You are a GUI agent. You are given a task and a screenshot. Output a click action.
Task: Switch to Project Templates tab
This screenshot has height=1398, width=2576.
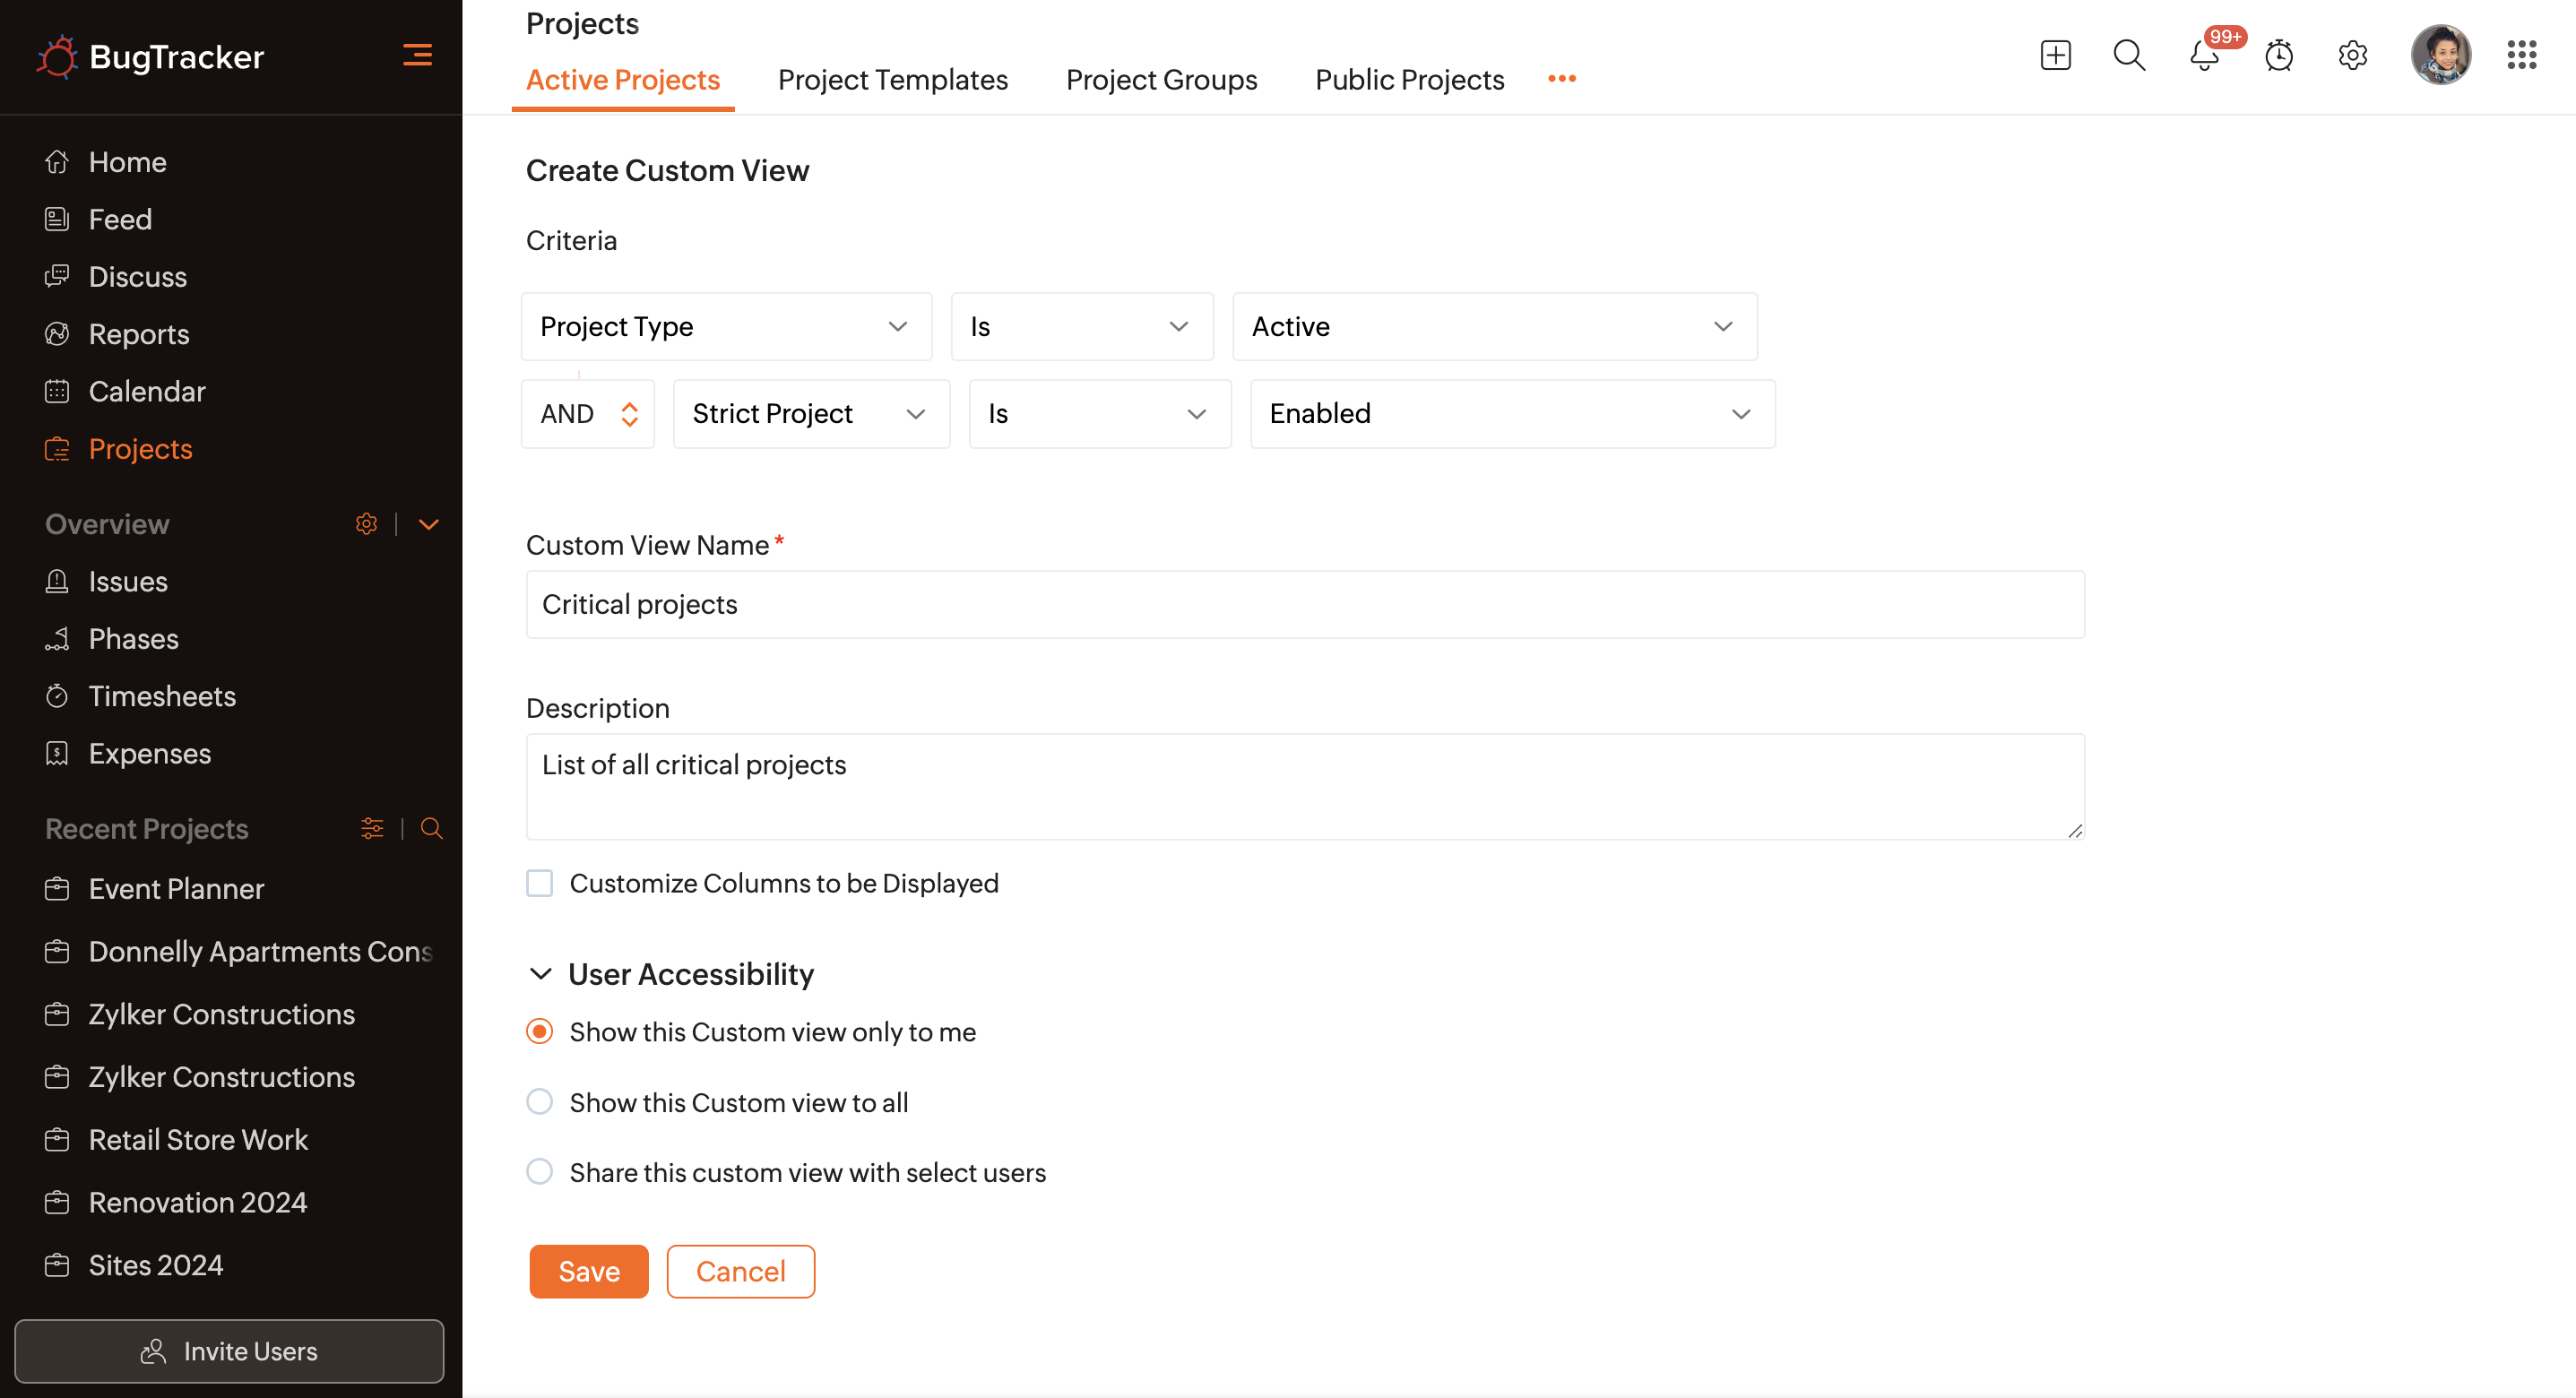click(x=892, y=79)
